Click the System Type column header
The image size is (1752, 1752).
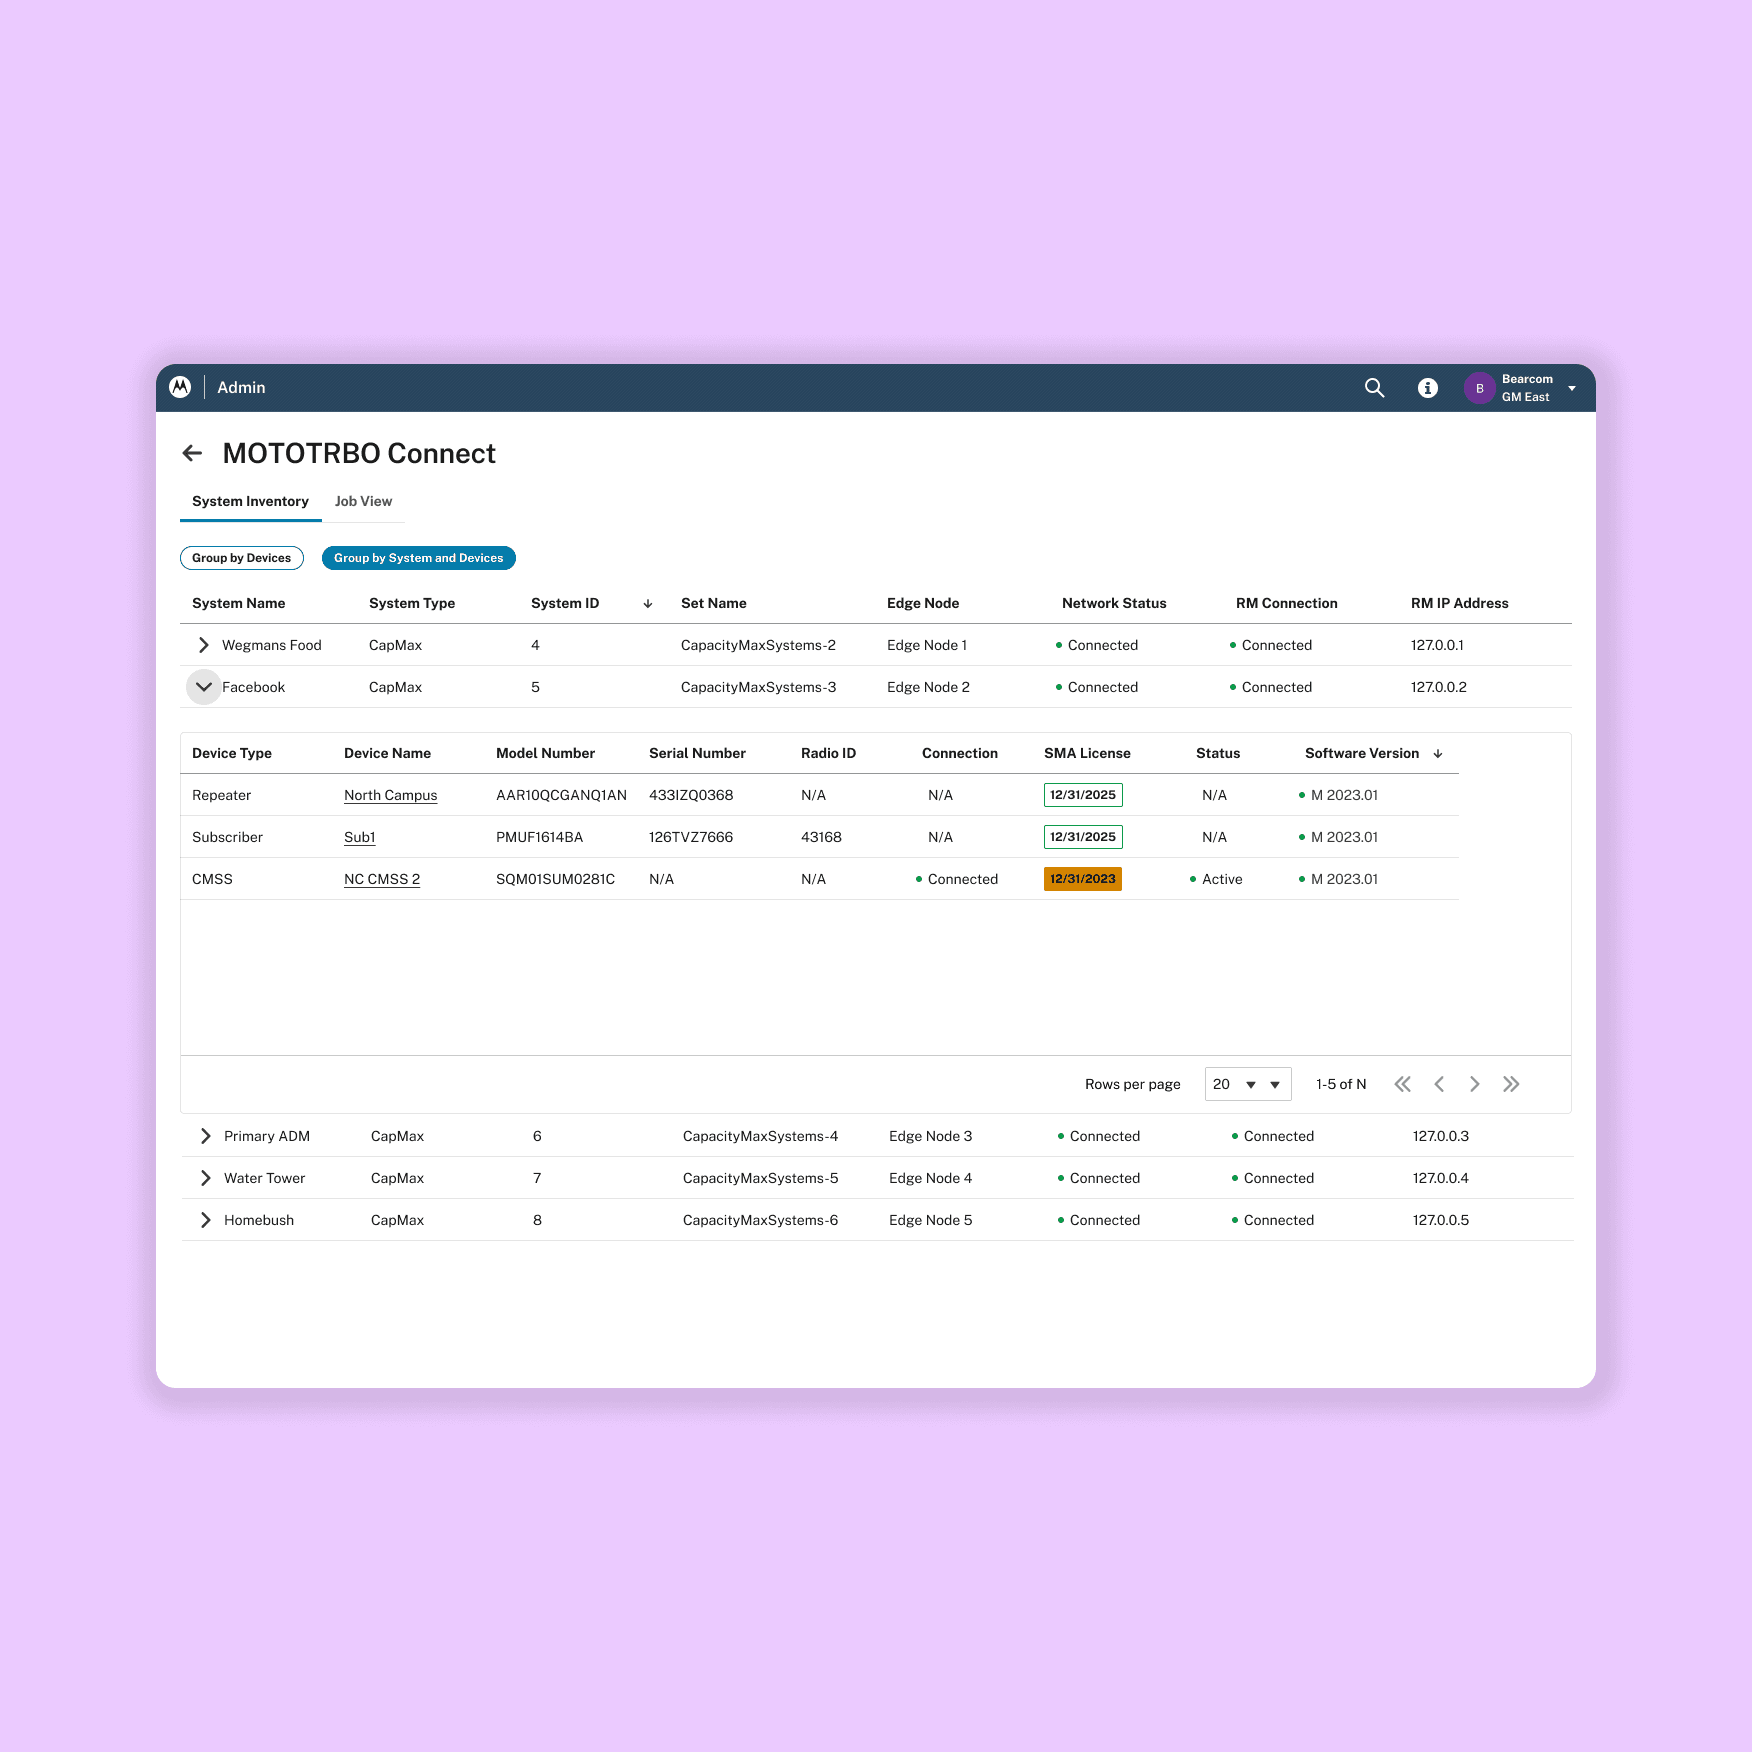pyautogui.click(x=412, y=604)
